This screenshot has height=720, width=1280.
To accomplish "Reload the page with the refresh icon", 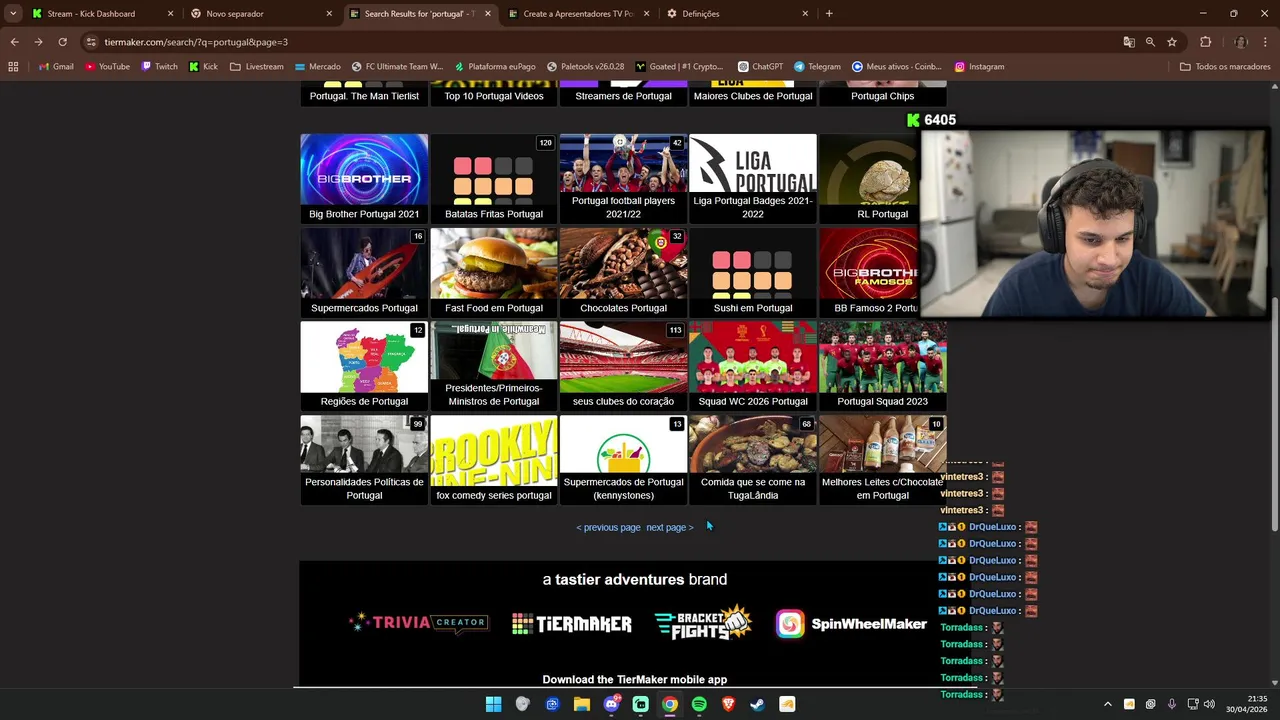I will [x=62, y=42].
